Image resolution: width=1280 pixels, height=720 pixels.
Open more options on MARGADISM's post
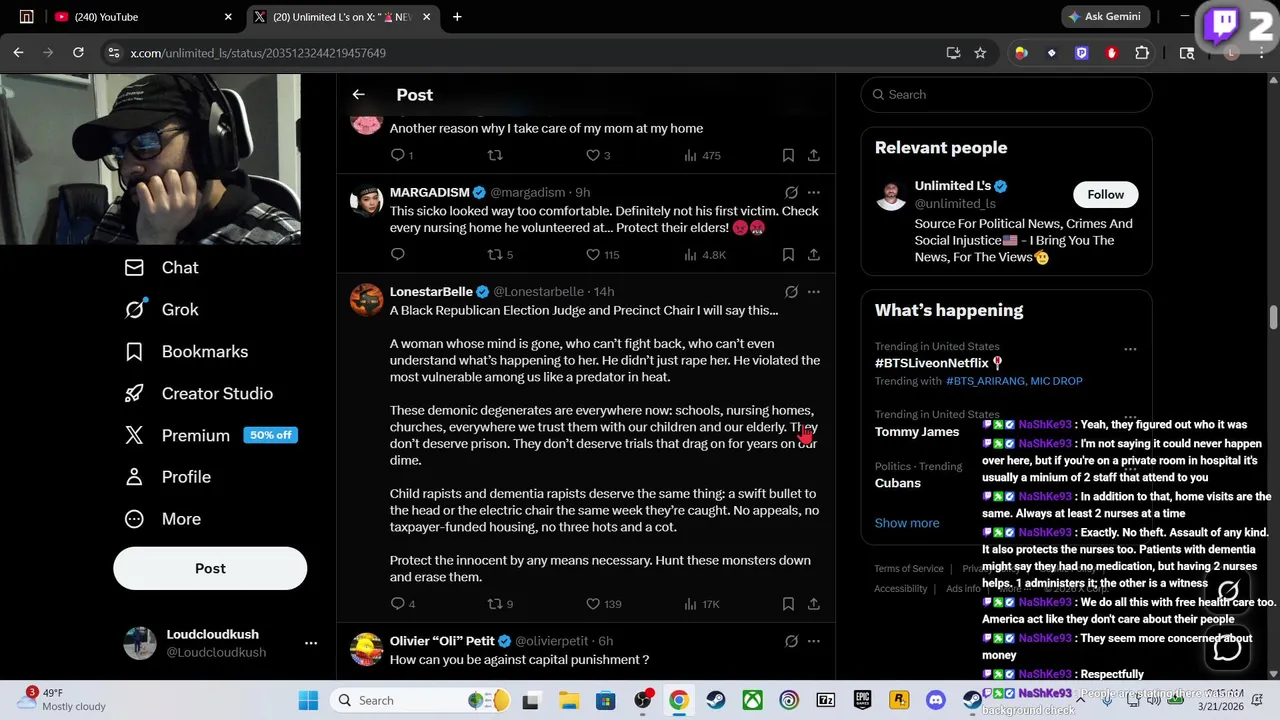(814, 192)
